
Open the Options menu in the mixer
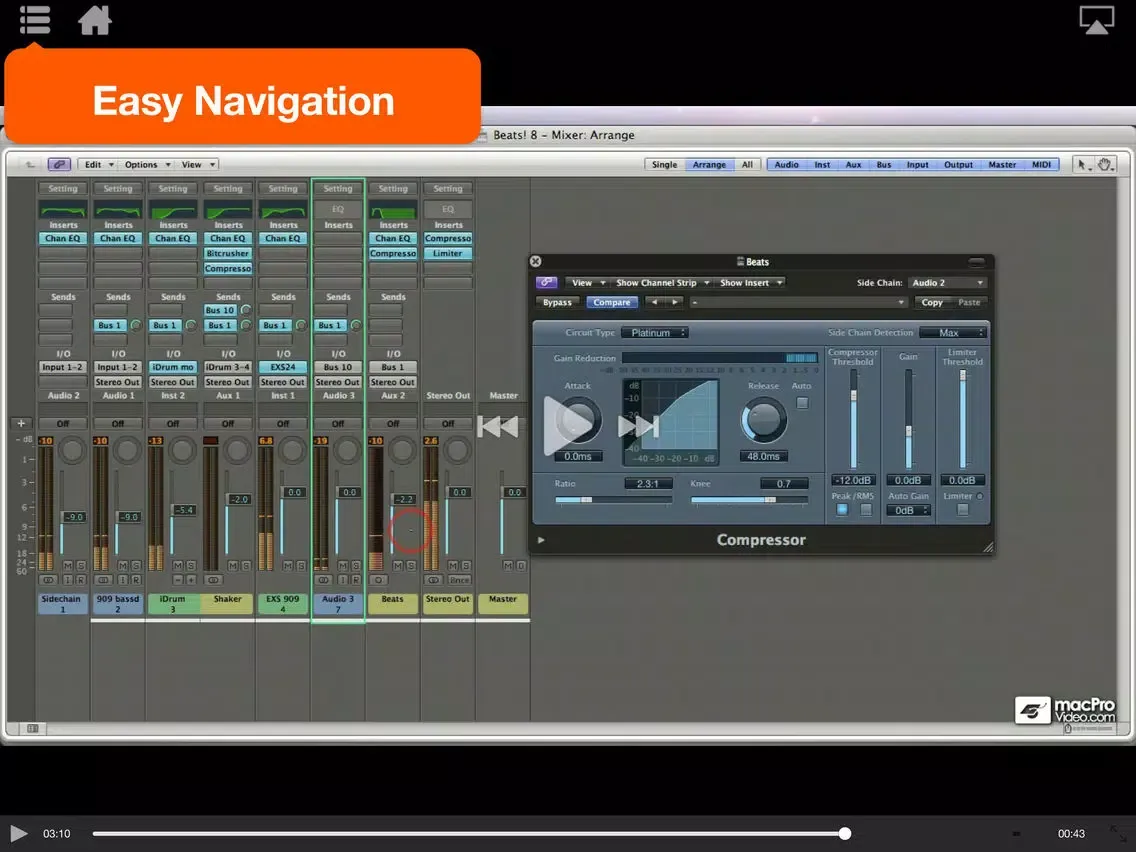146,165
